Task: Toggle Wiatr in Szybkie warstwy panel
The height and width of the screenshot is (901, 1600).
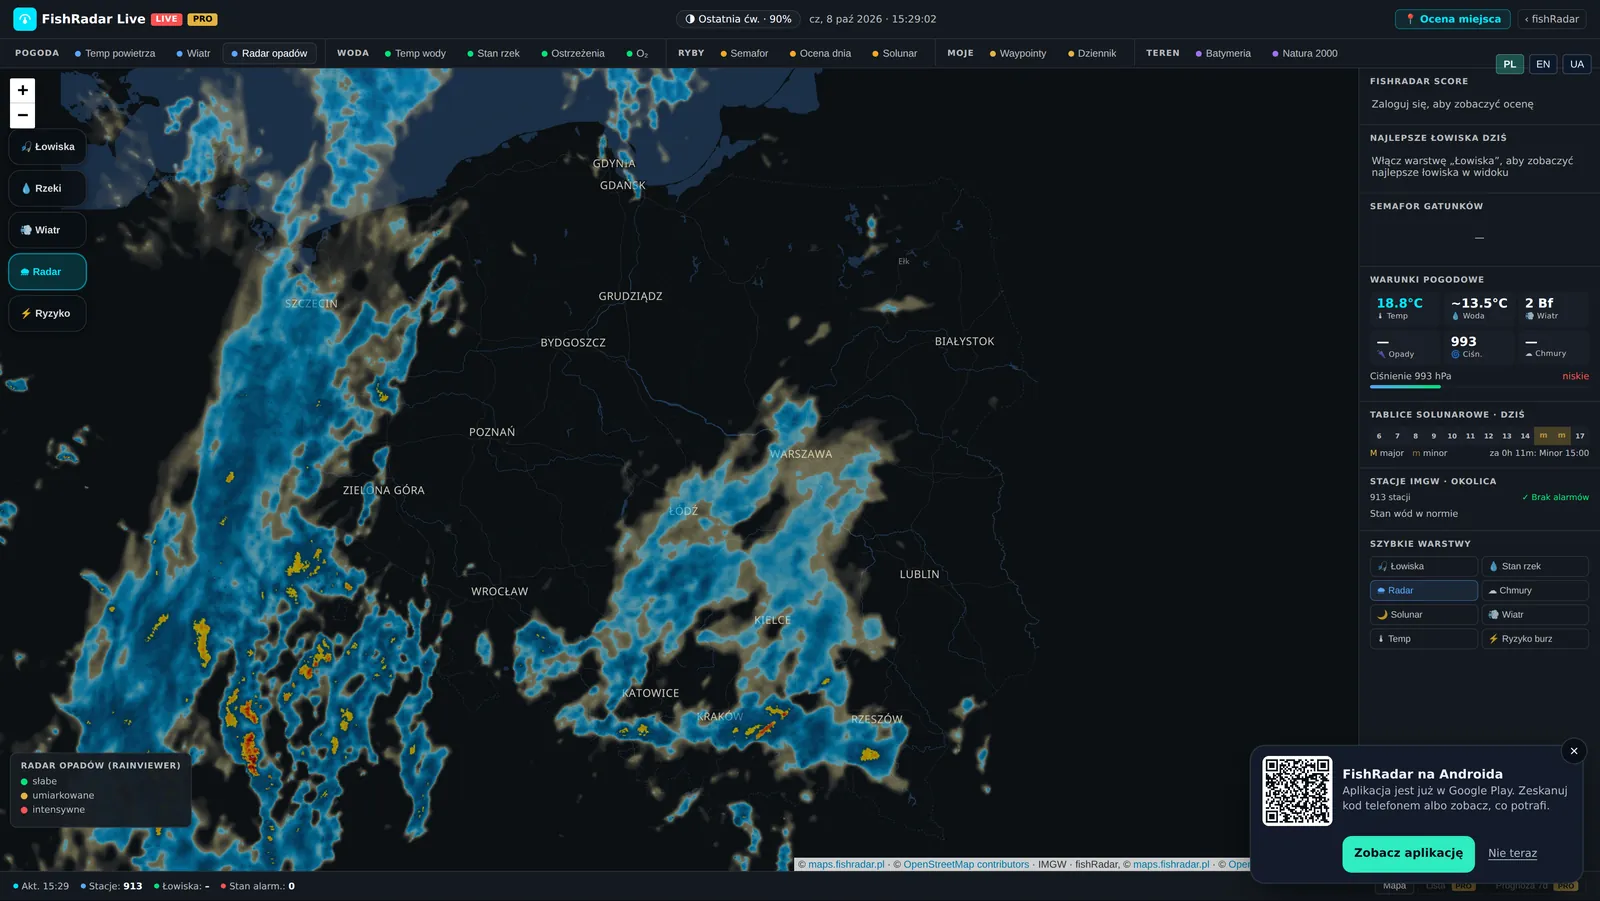Action: 1535,615
